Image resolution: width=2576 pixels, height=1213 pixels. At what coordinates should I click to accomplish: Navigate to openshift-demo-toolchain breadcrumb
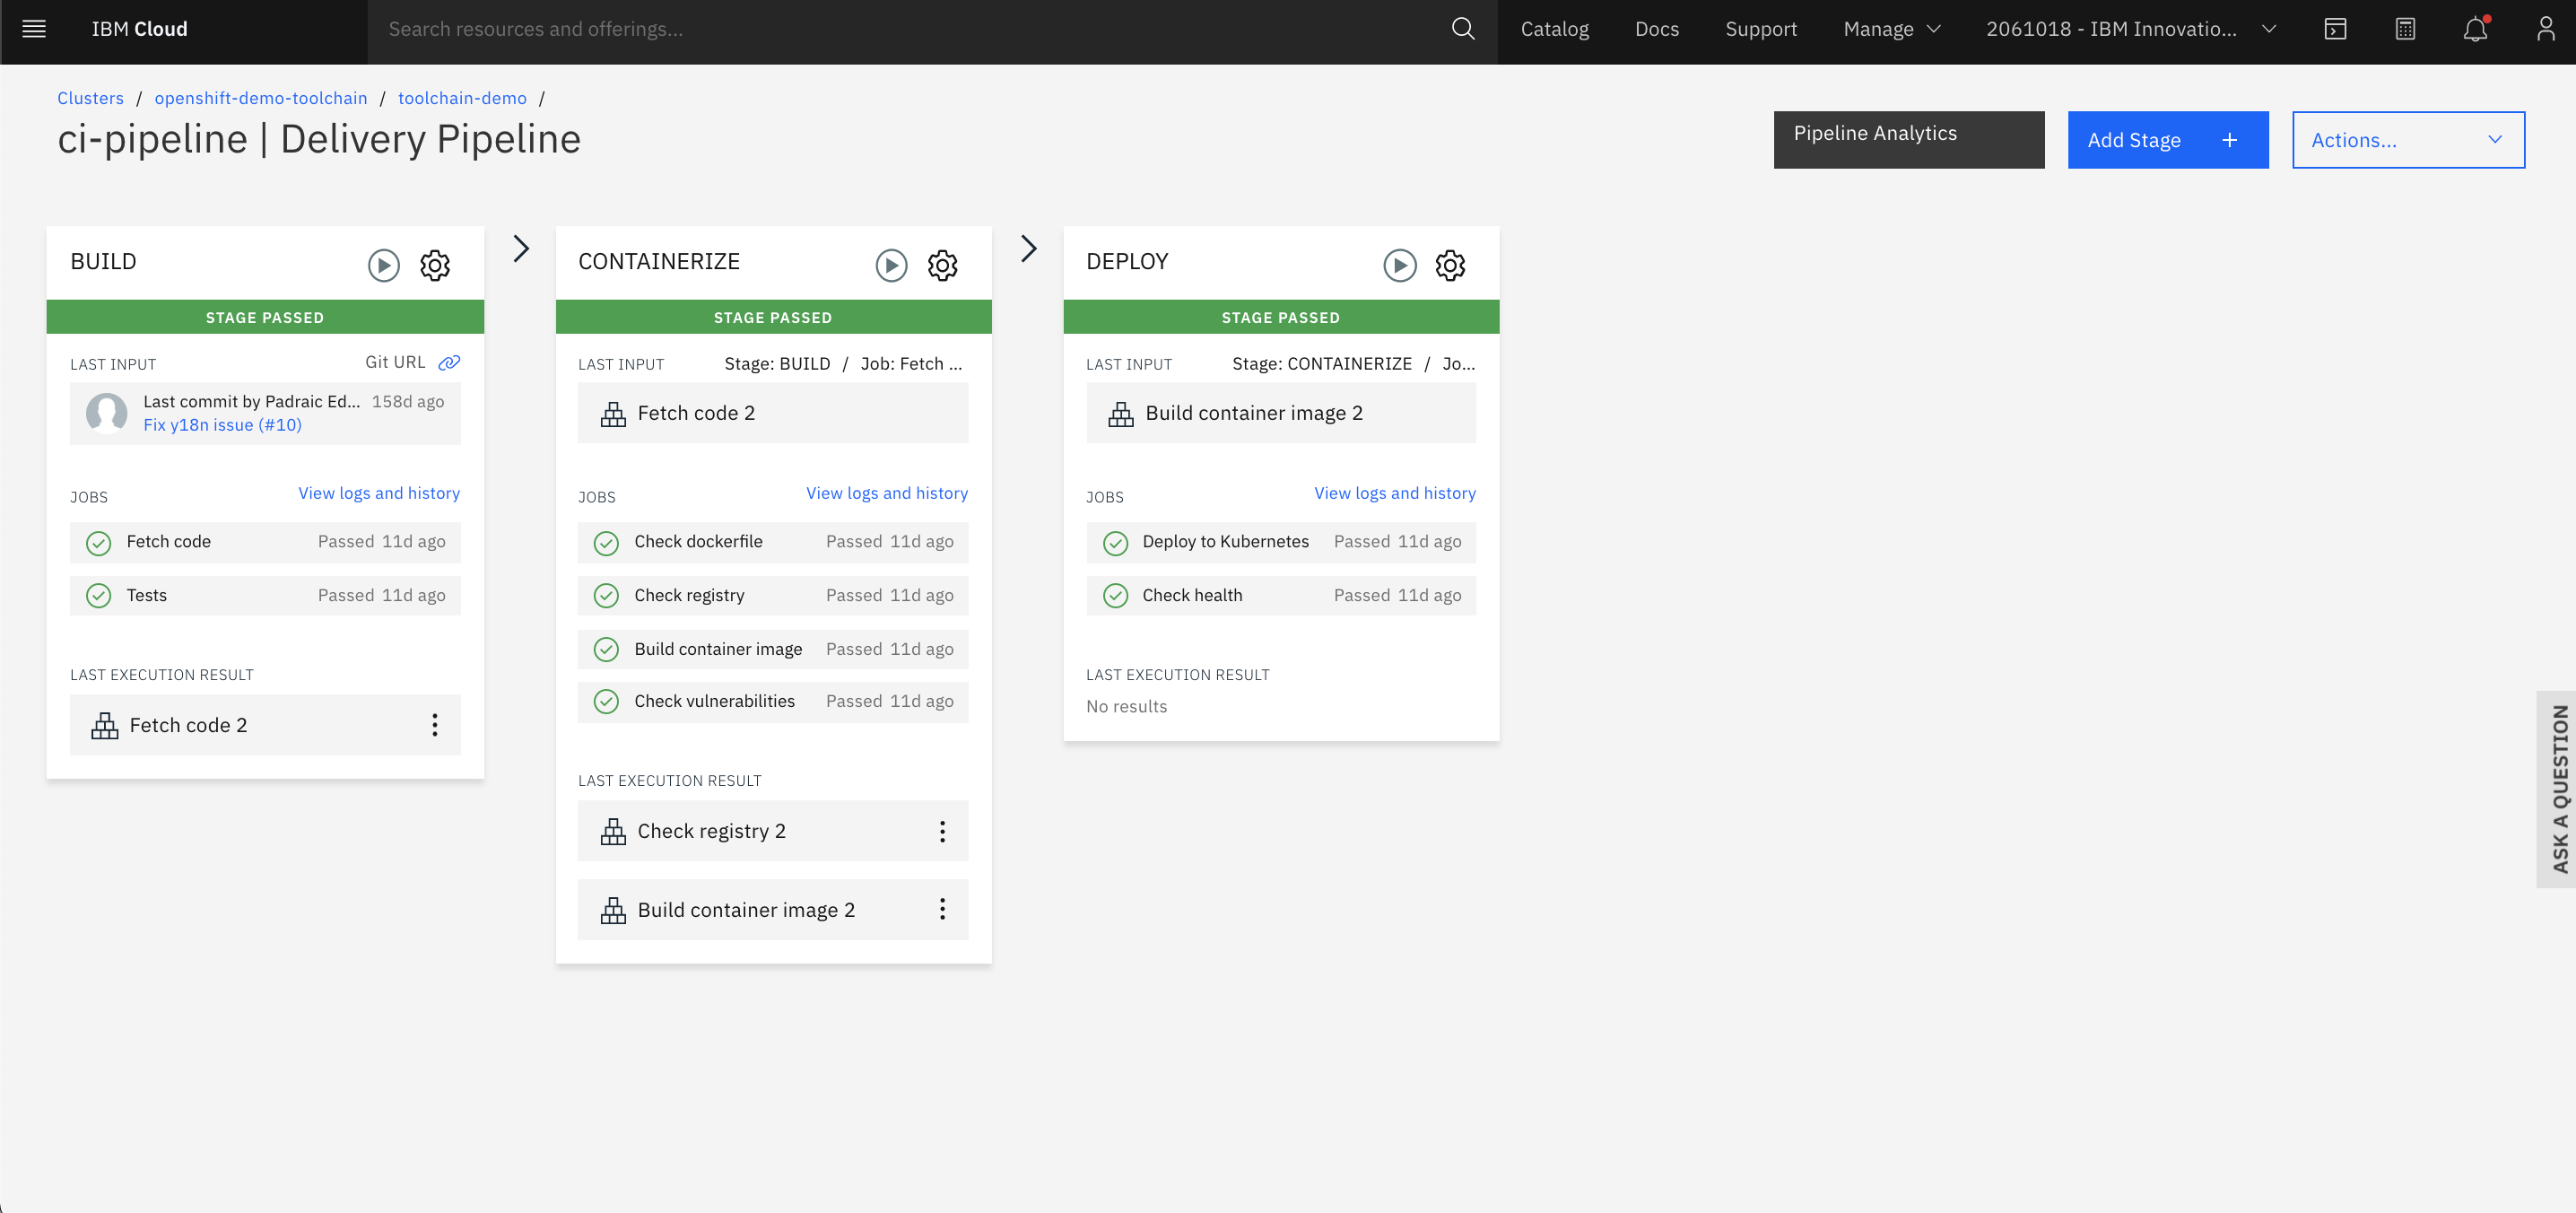[261, 98]
